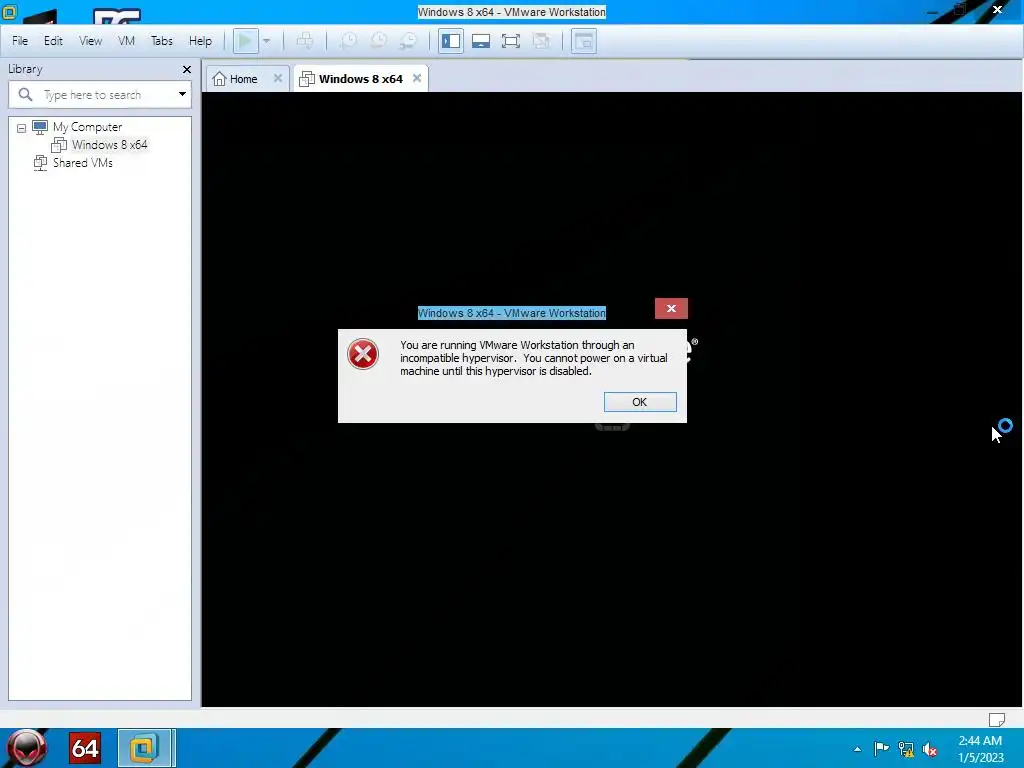Screen dimensions: 1024x768
Task: Open the library search filter dropdown
Action: coord(182,94)
